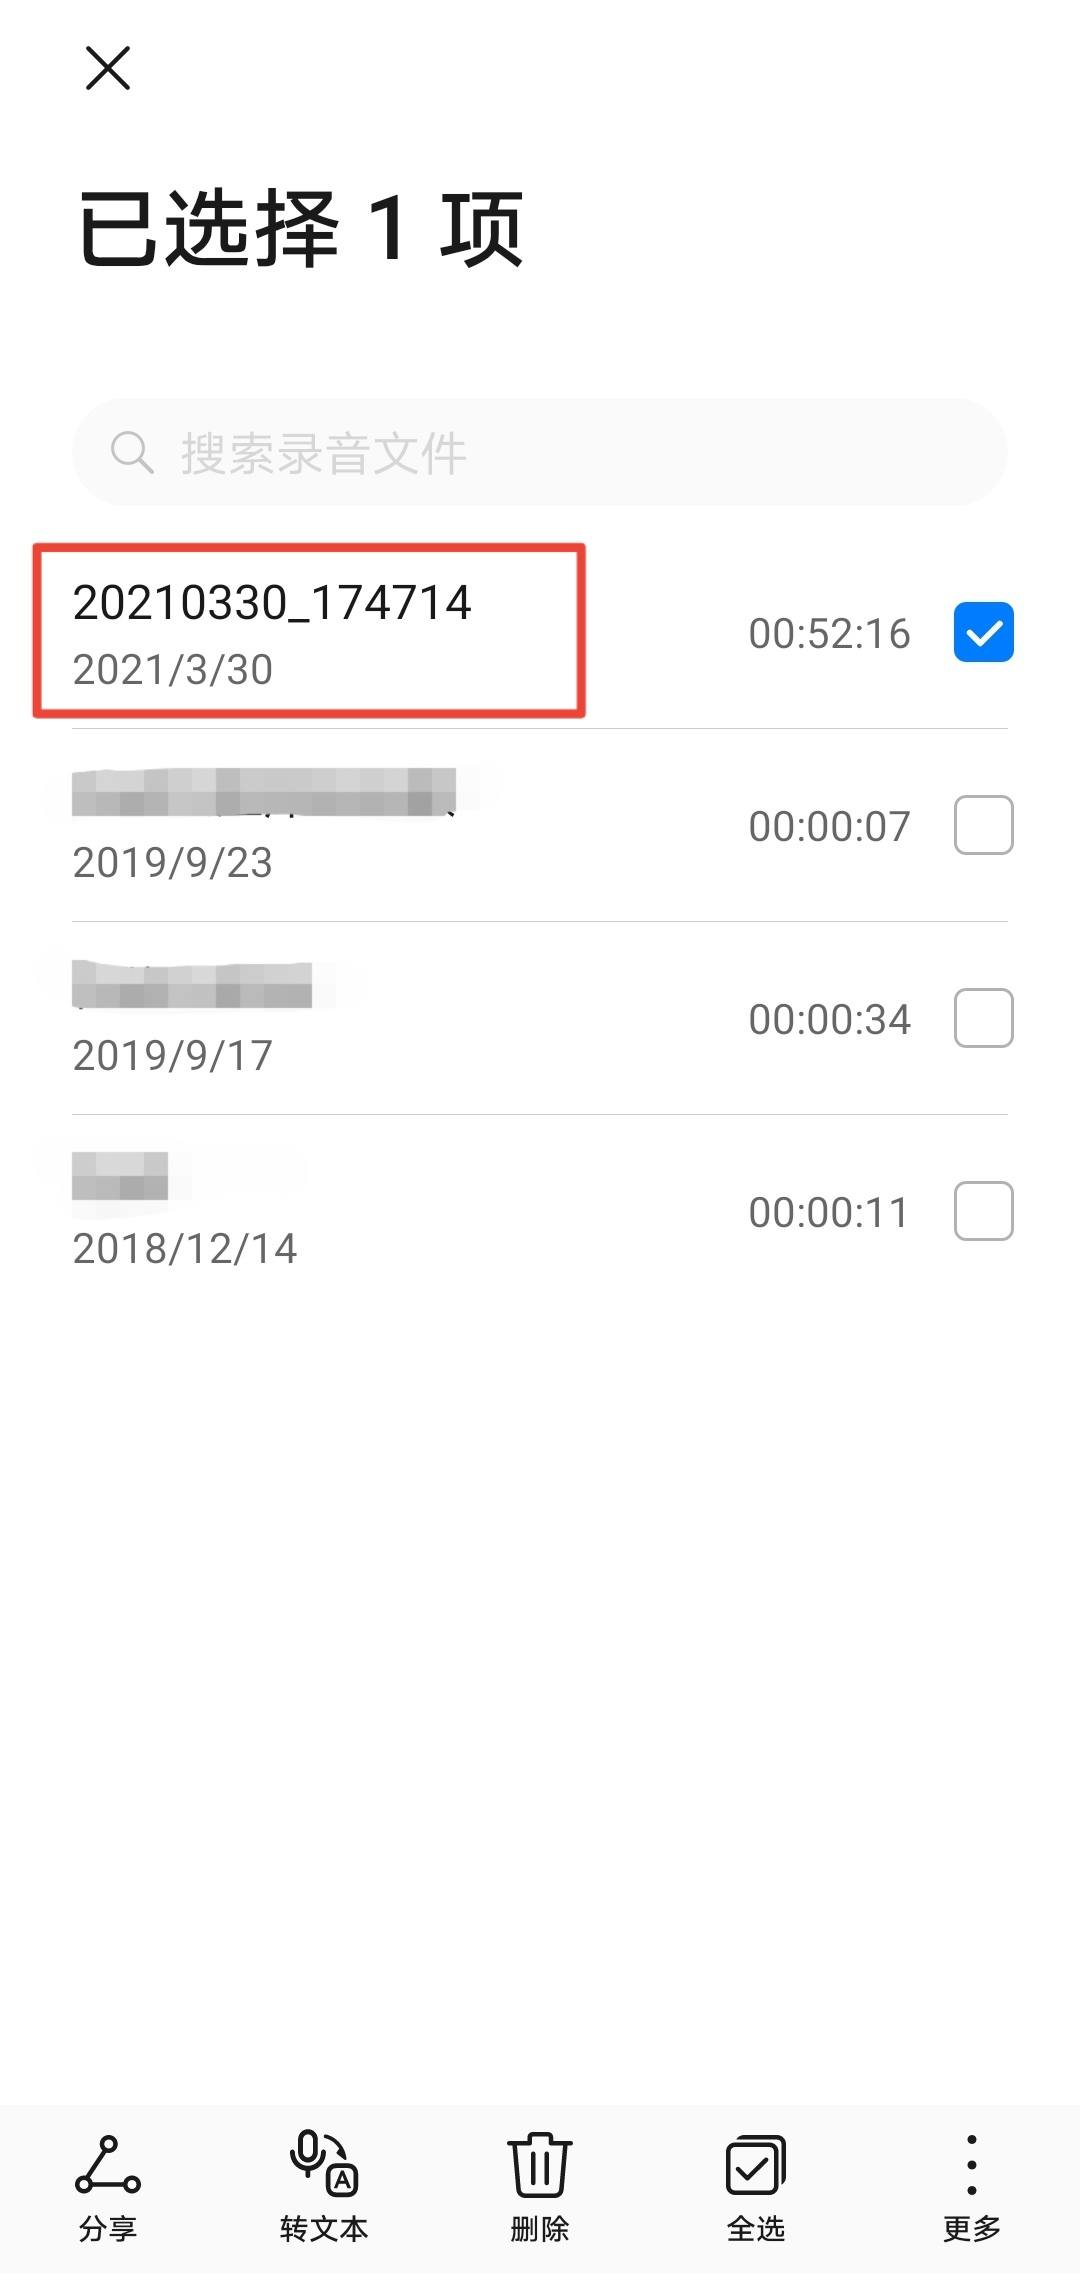Select the recording dated 2018/12/14
This screenshot has width=1080, height=2273.
tap(540, 1211)
